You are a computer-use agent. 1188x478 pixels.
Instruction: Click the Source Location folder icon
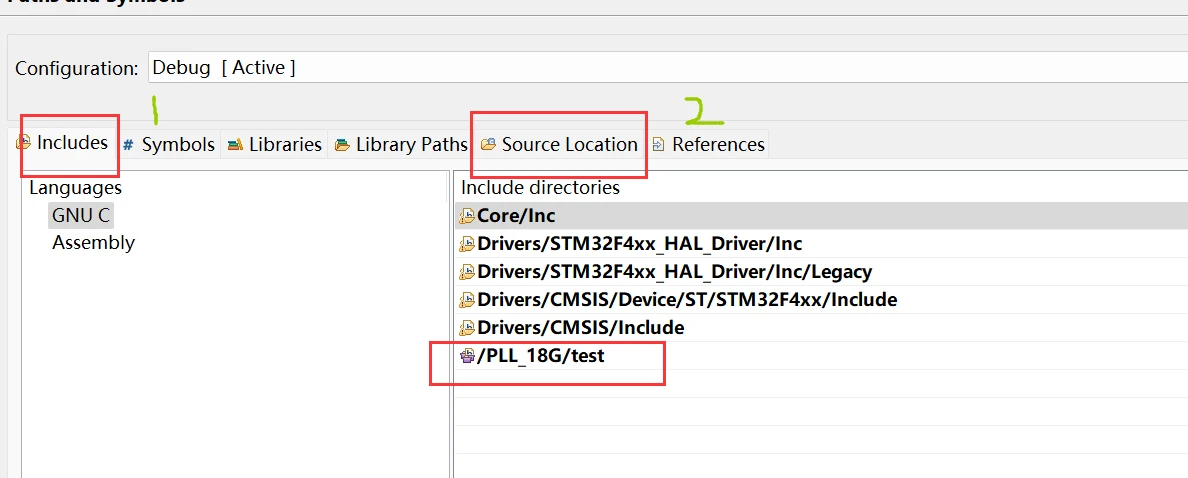(488, 145)
